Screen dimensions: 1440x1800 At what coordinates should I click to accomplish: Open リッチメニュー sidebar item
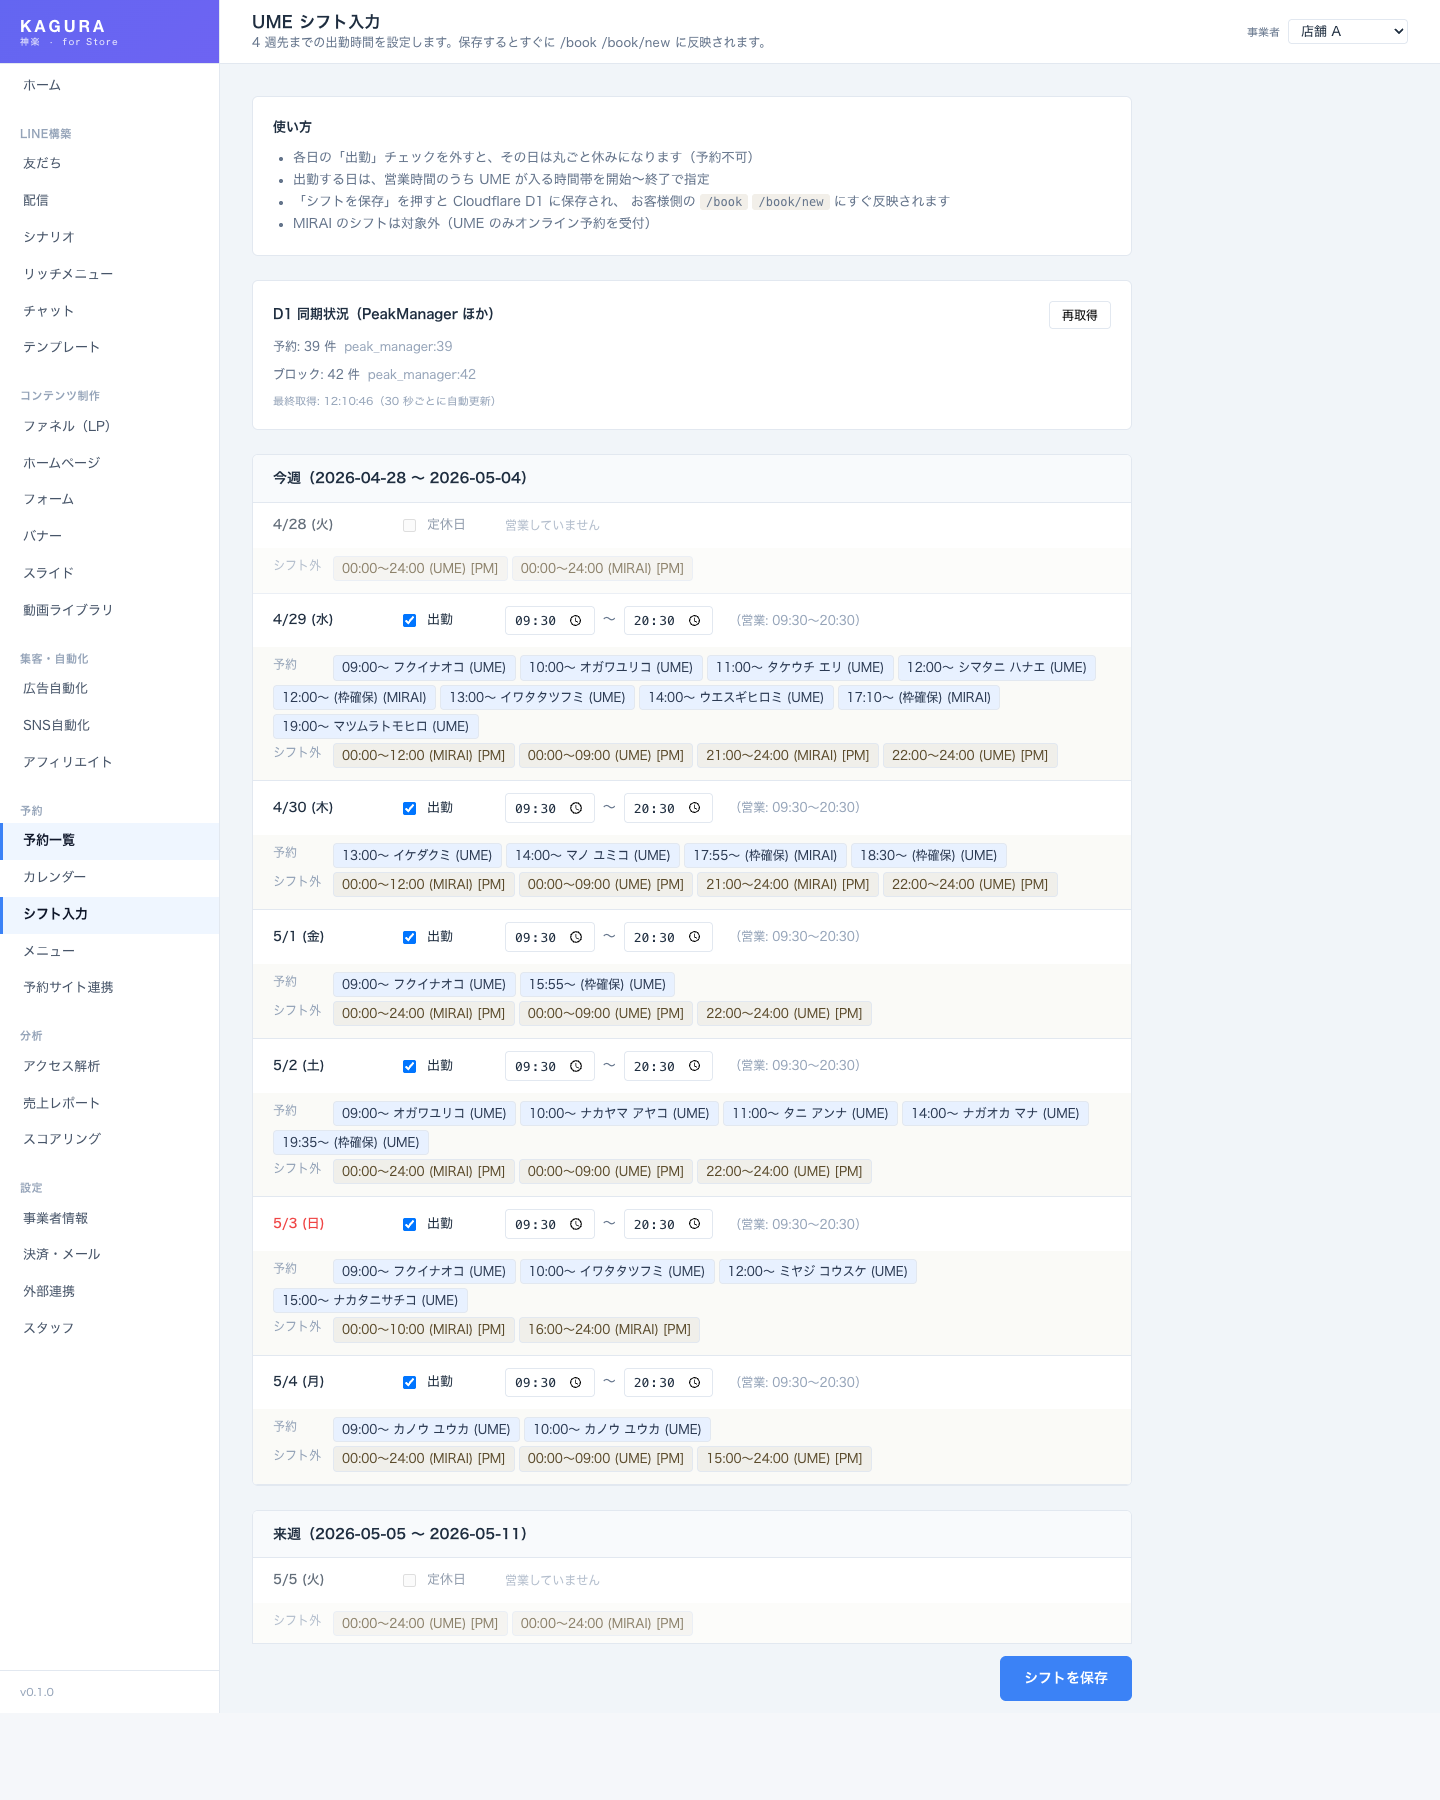[68, 274]
